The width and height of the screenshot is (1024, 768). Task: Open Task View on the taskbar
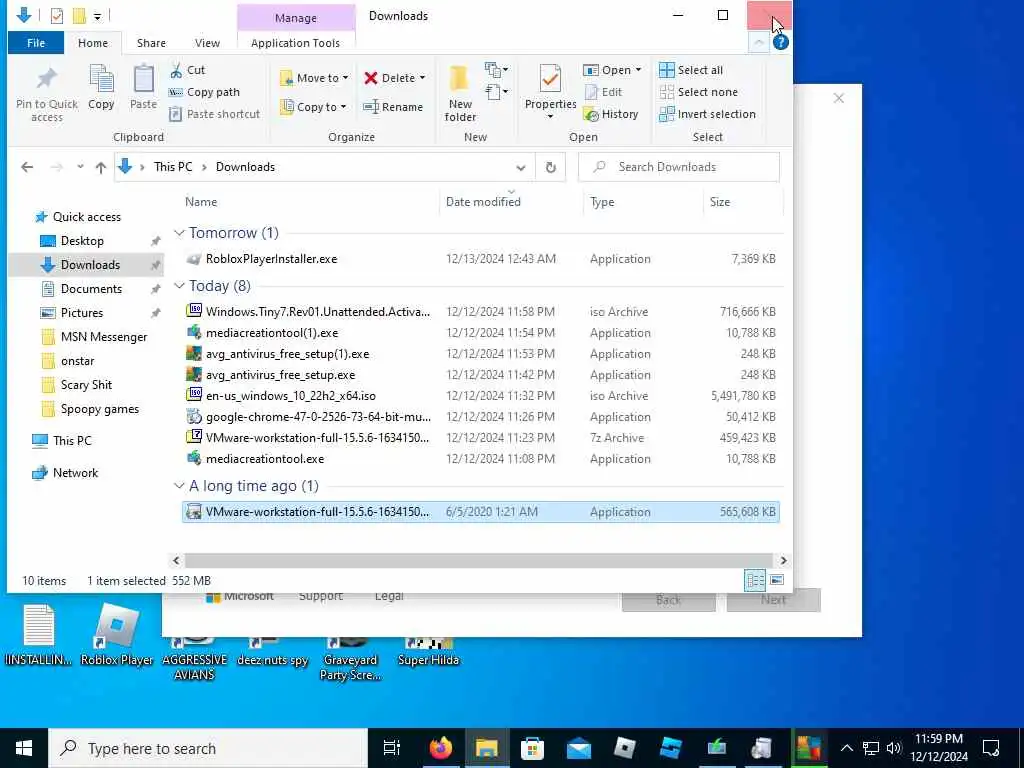(391, 748)
